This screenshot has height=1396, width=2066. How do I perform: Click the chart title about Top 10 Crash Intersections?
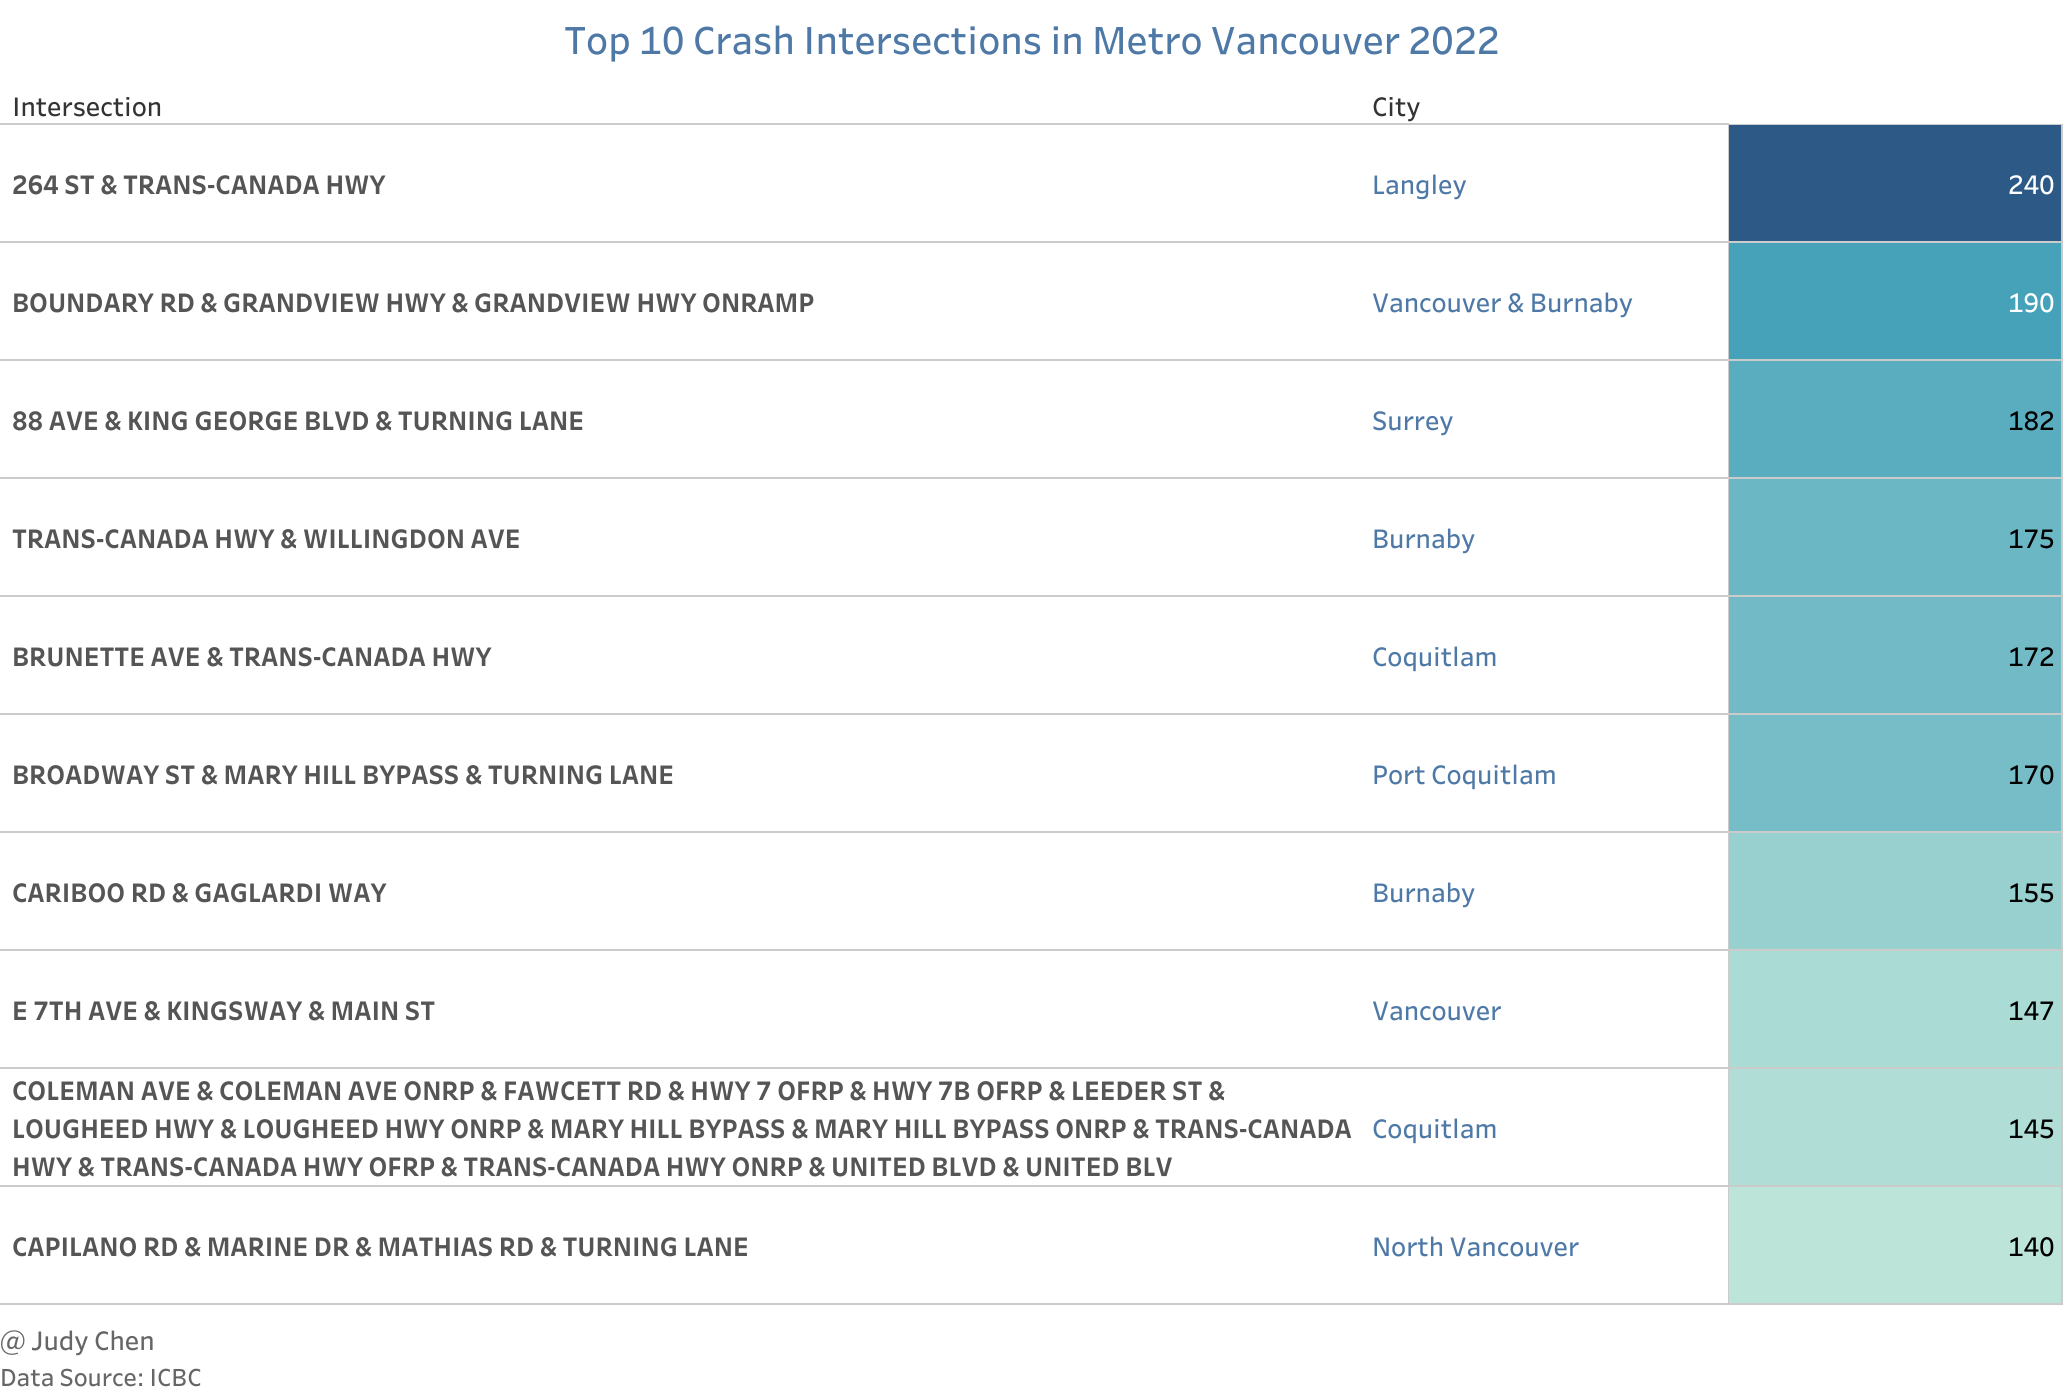pos(1031,41)
